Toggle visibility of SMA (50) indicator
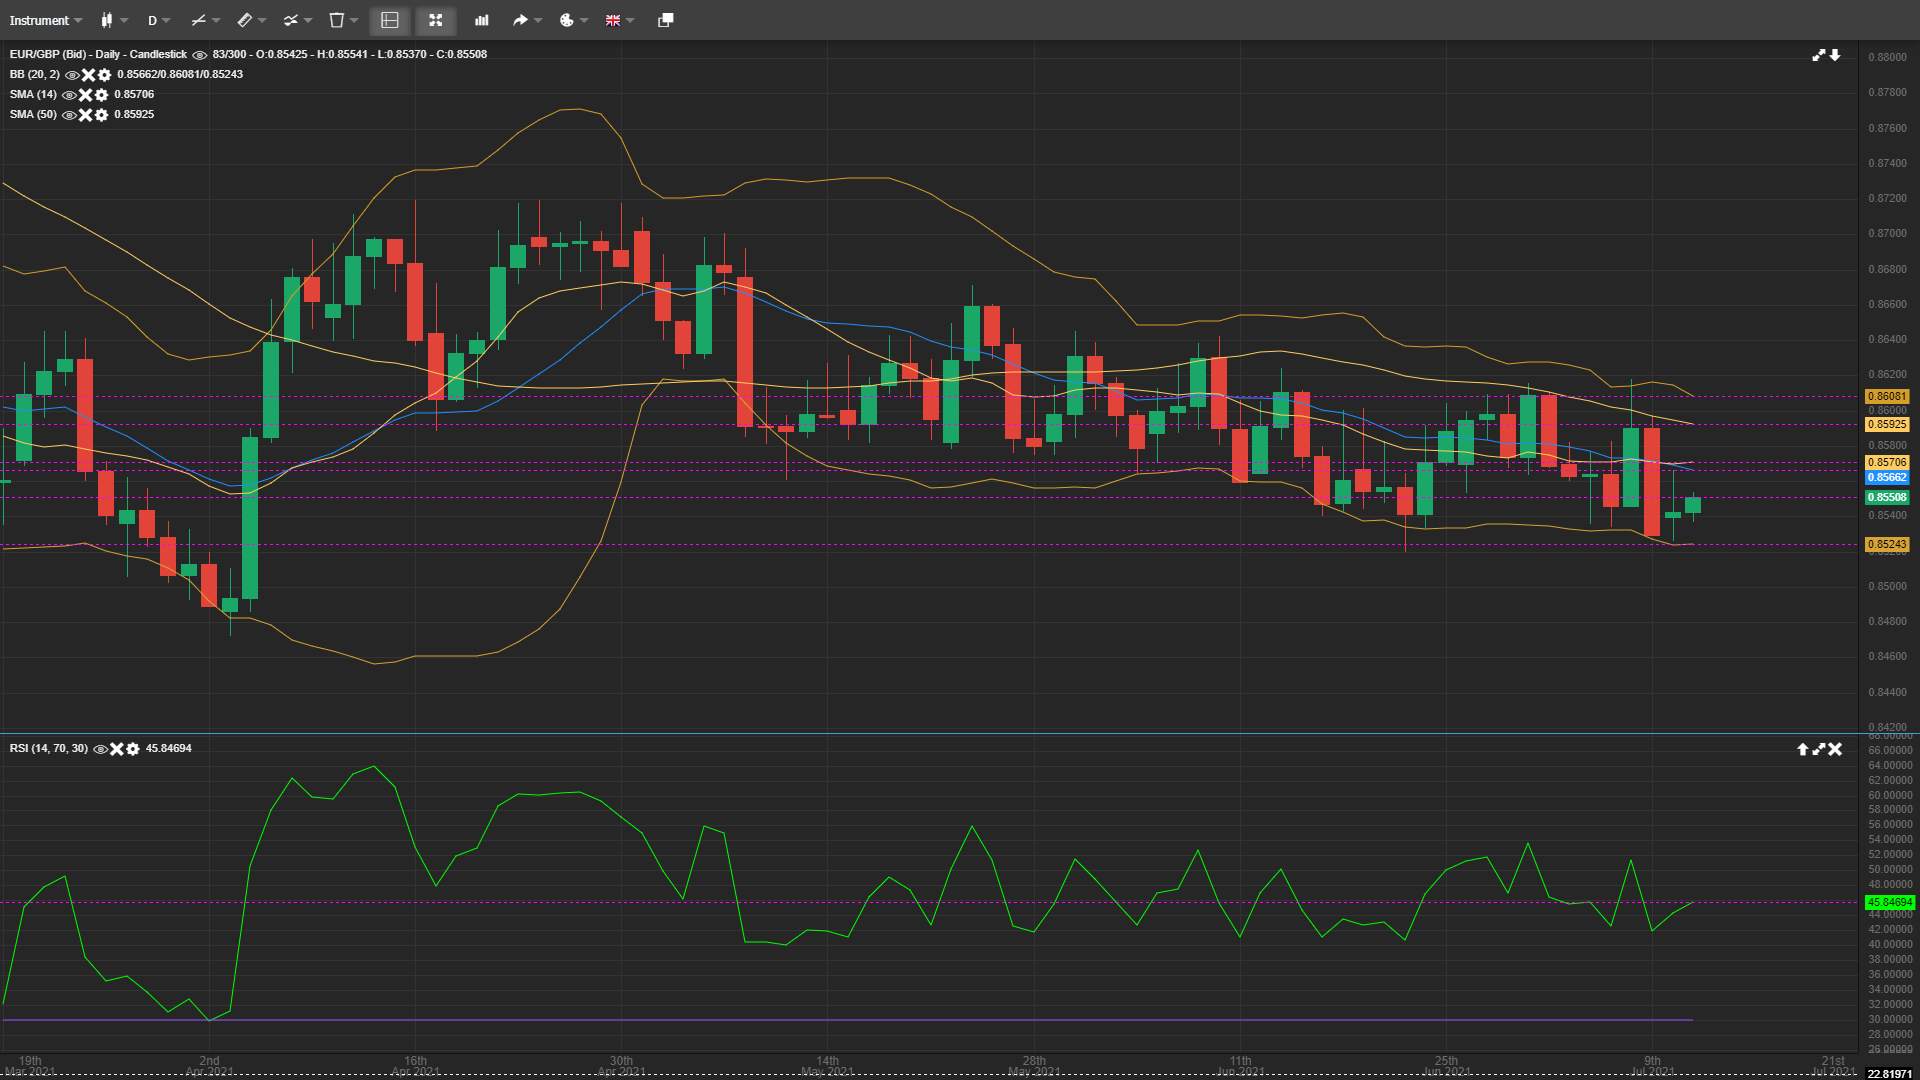This screenshot has width=1920, height=1080. point(69,115)
